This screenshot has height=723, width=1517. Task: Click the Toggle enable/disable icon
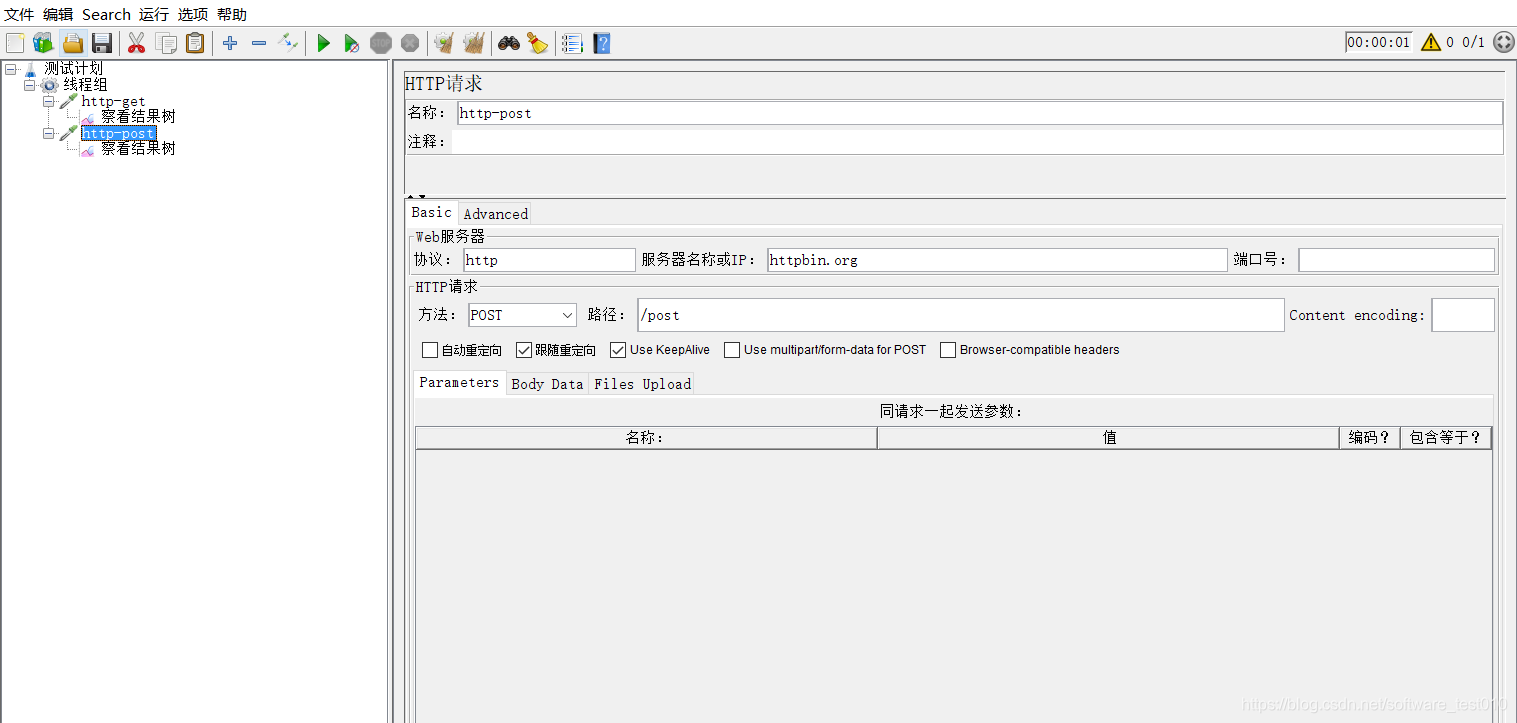pyautogui.click(x=288, y=42)
